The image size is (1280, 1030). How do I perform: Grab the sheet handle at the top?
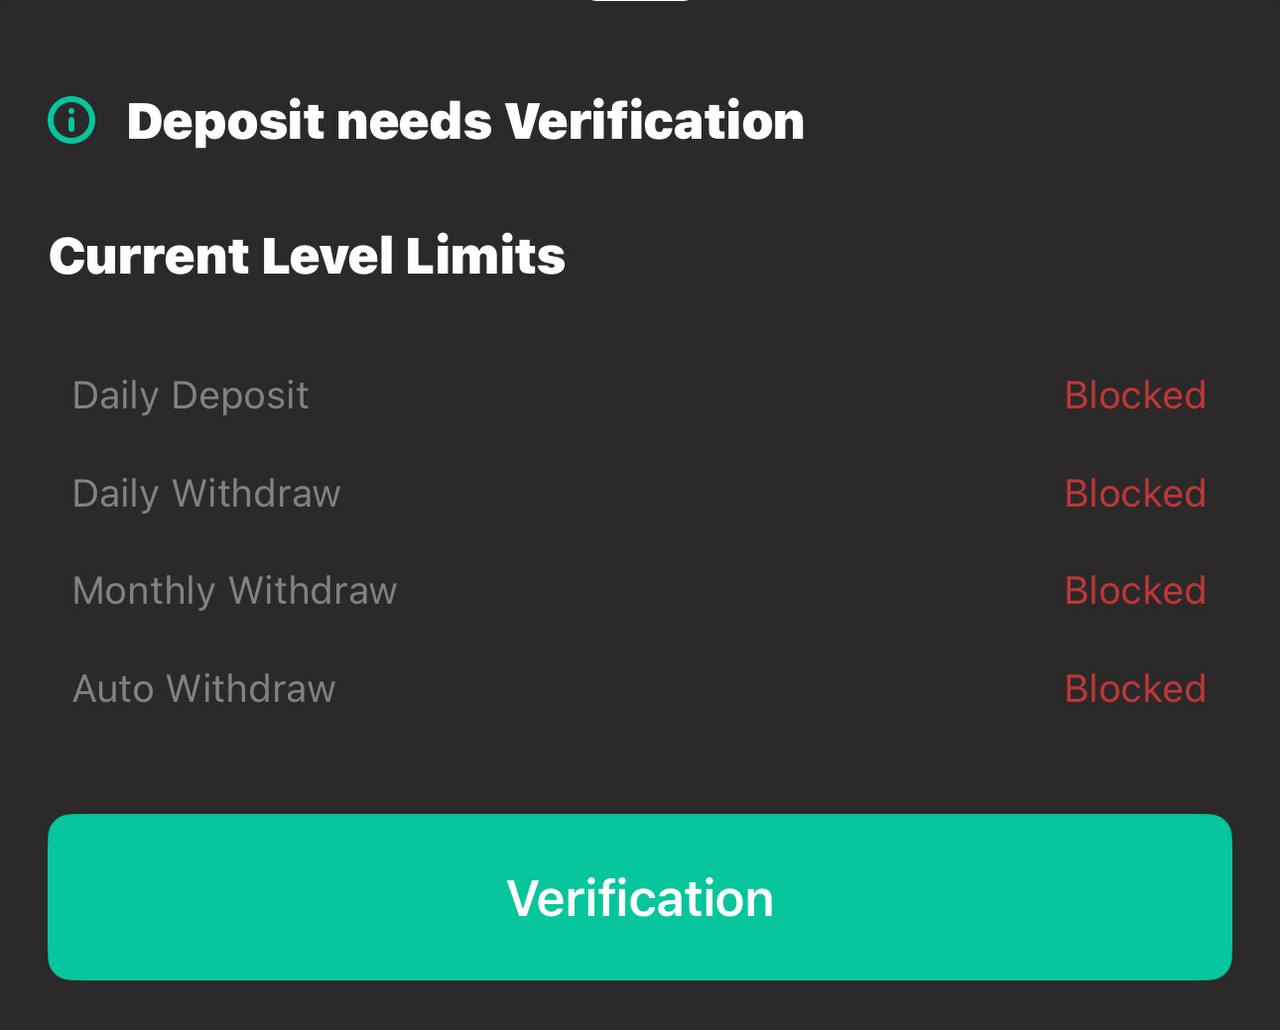[x=640, y=2]
